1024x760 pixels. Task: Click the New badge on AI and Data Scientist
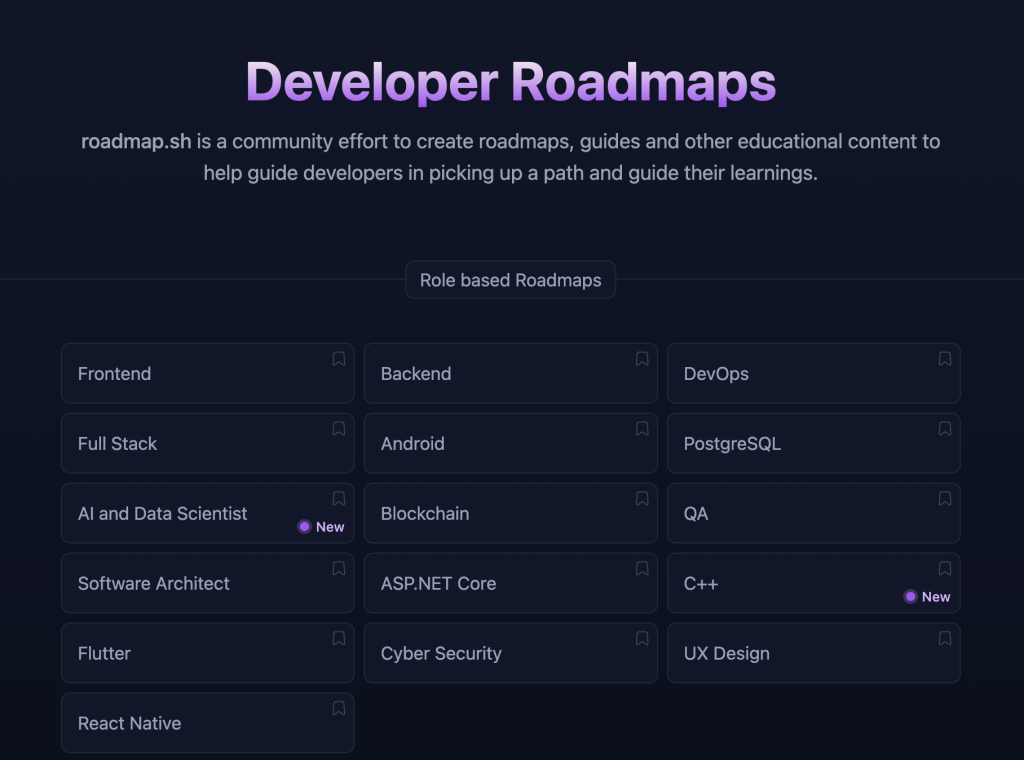321,527
